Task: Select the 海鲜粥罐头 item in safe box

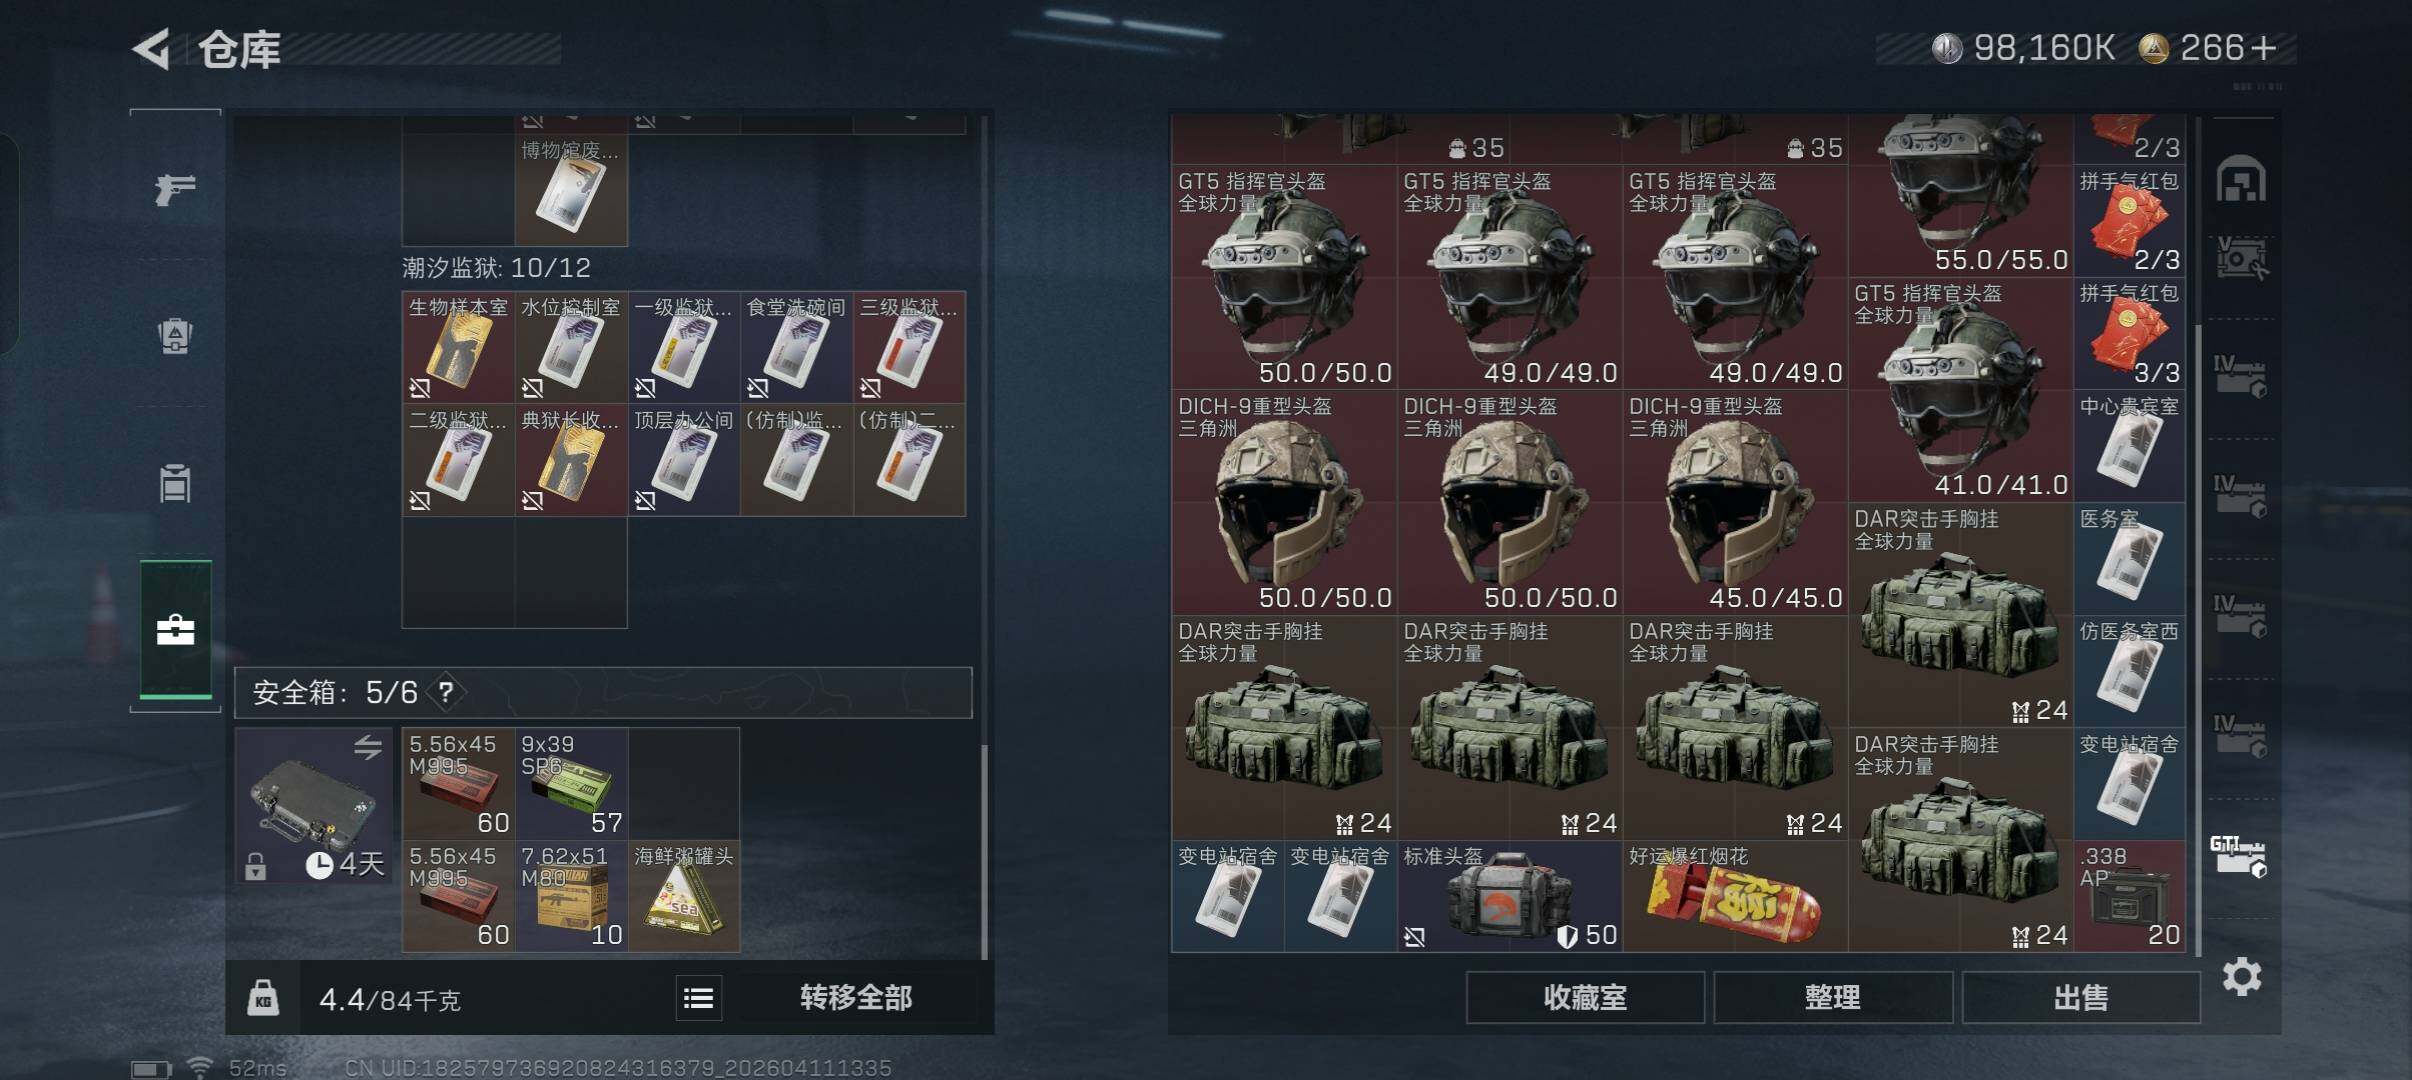Action: 684,896
